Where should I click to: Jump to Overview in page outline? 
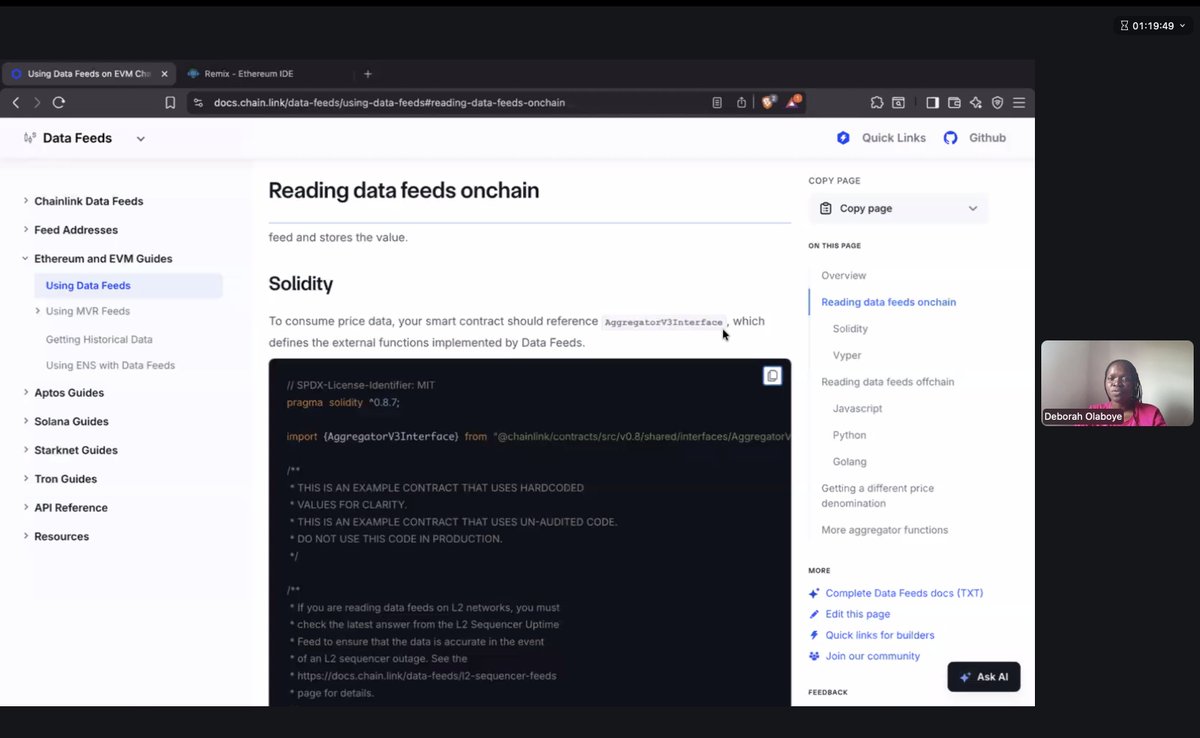[844, 275]
